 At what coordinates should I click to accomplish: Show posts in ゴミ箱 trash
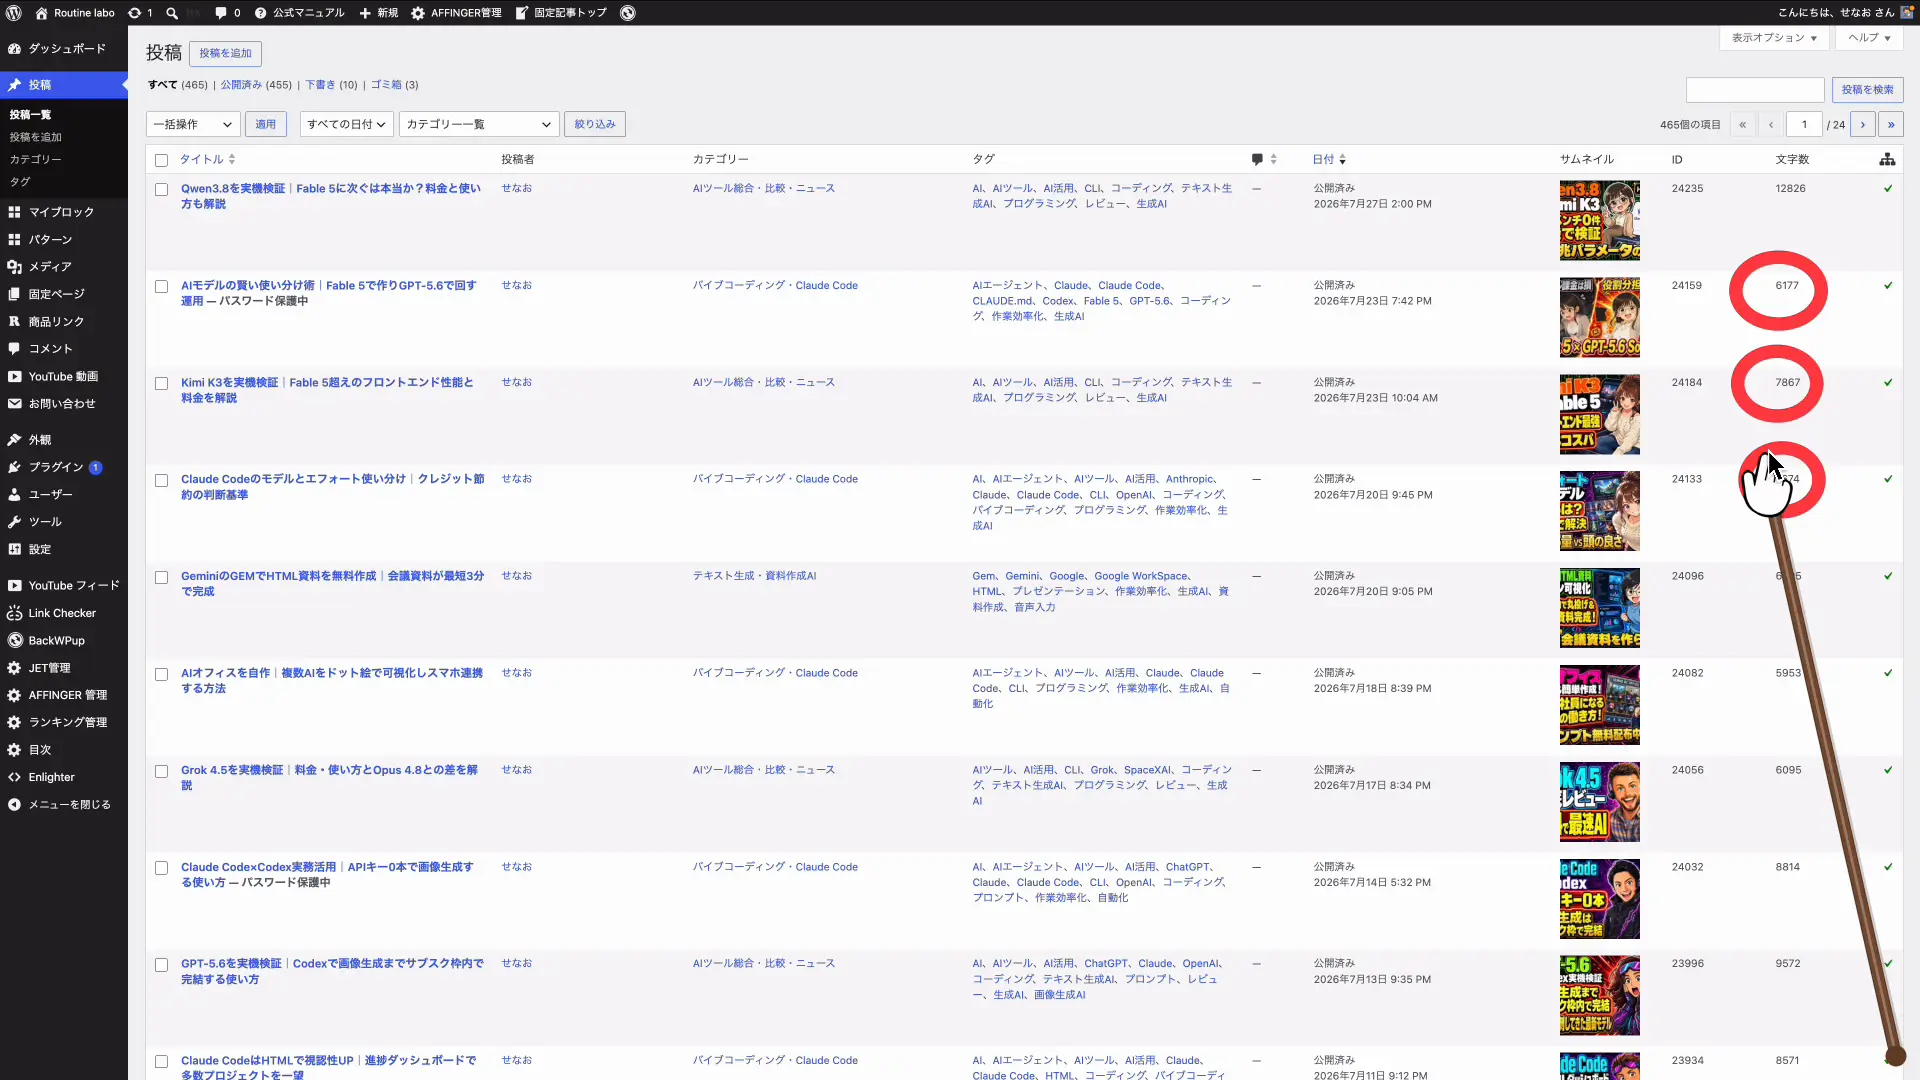tap(386, 85)
